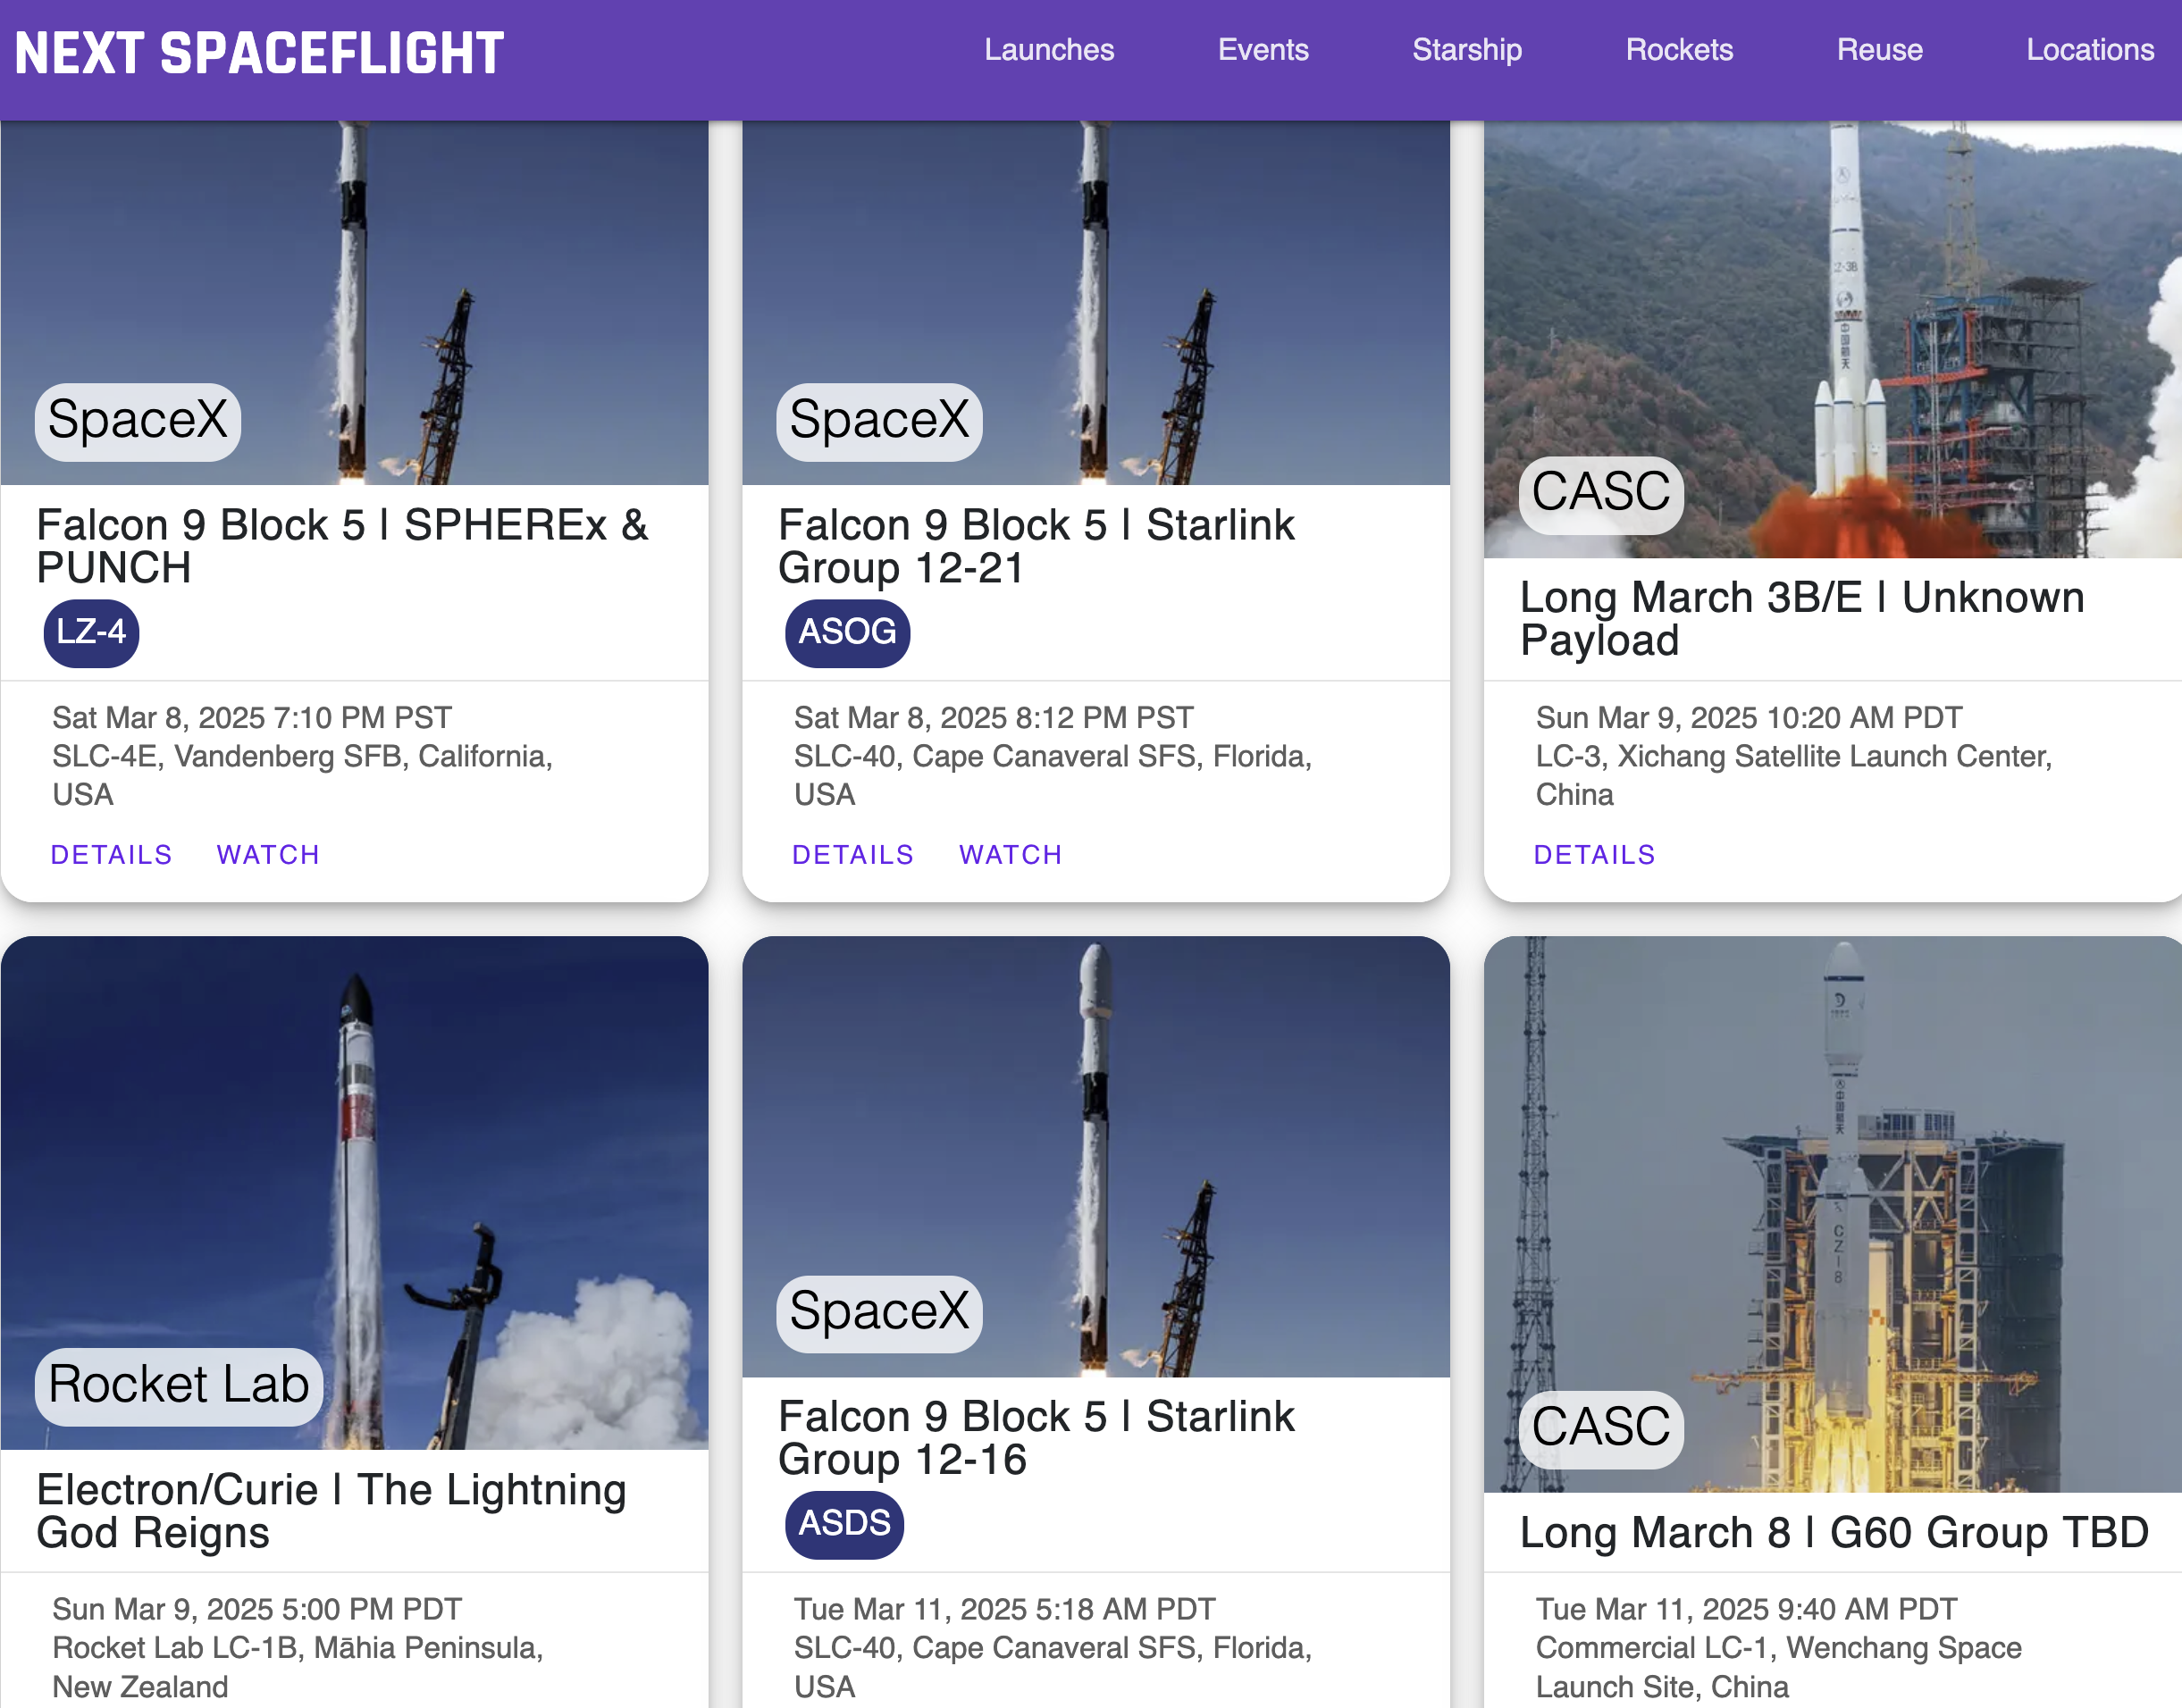The height and width of the screenshot is (1708, 2182).
Task: Click 'Falcon 9 Block 5 | Starlink Group 12-21' title
Action: click(1036, 546)
